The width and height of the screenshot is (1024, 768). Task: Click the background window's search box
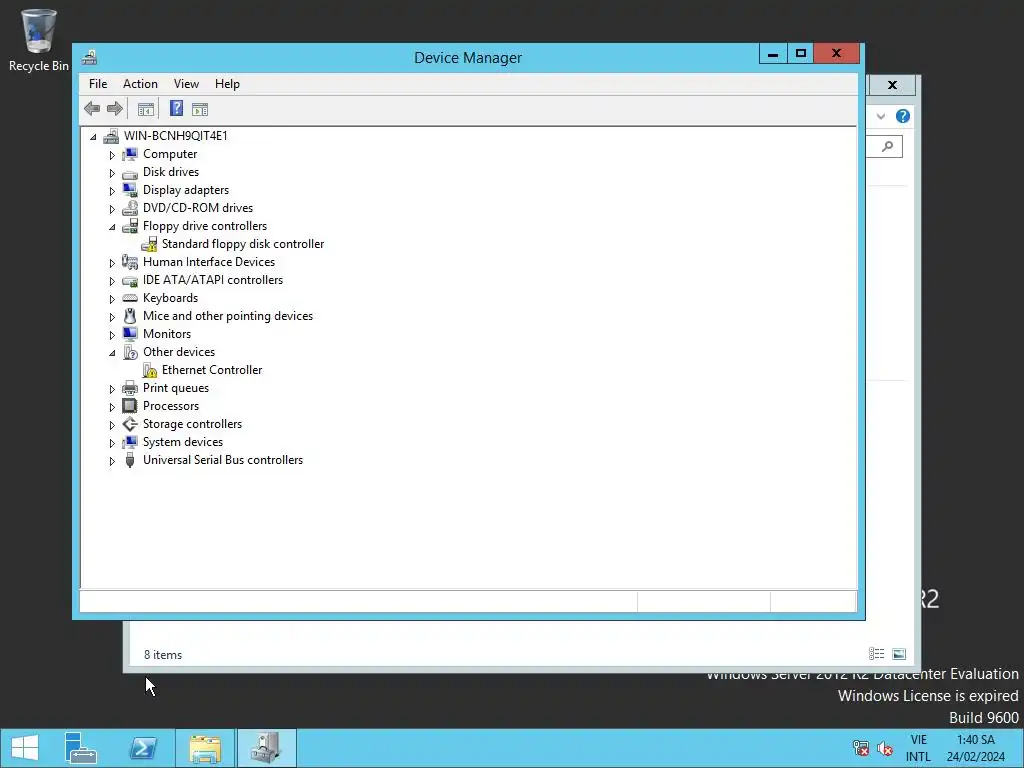point(884,146)
